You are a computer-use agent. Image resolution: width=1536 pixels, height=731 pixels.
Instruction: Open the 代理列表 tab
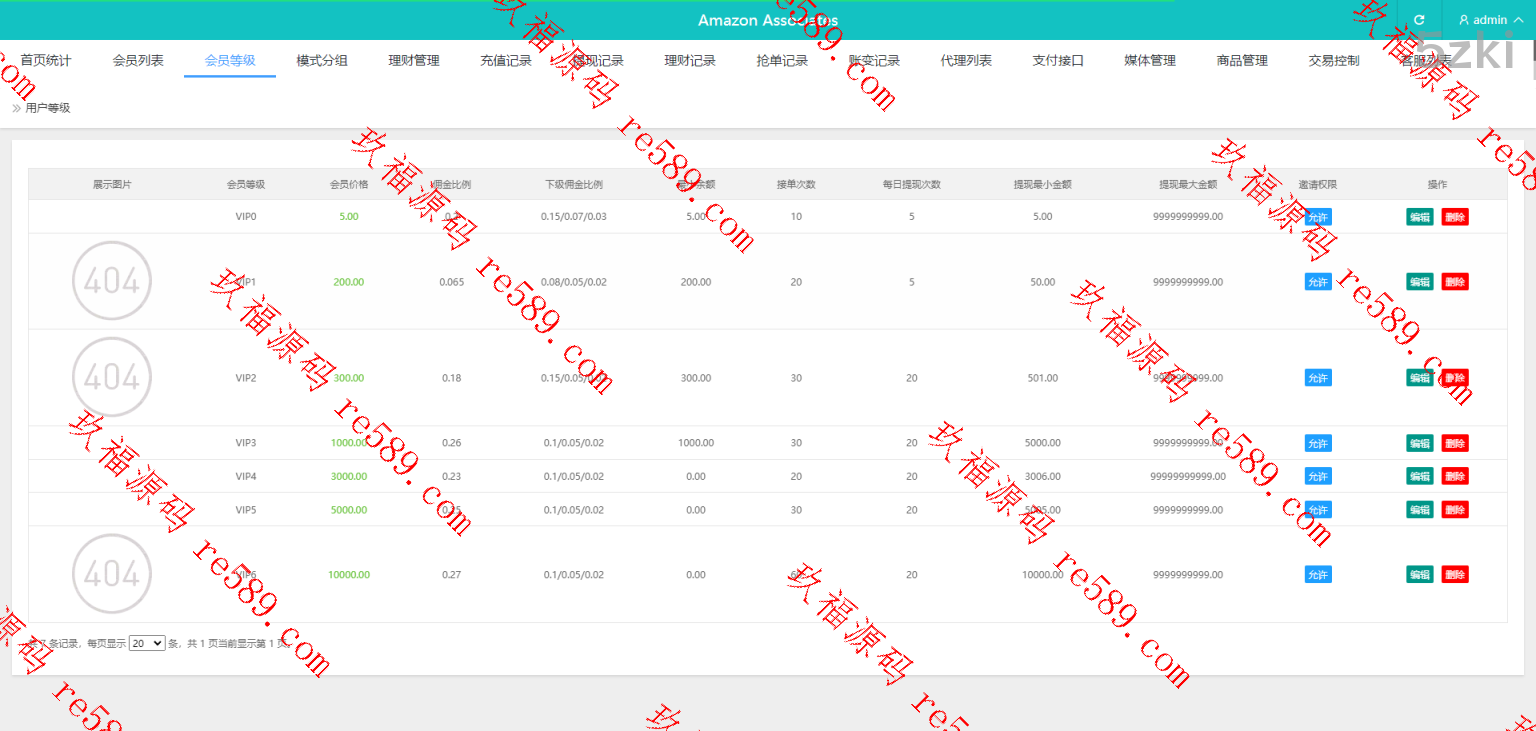click(966, 61)
